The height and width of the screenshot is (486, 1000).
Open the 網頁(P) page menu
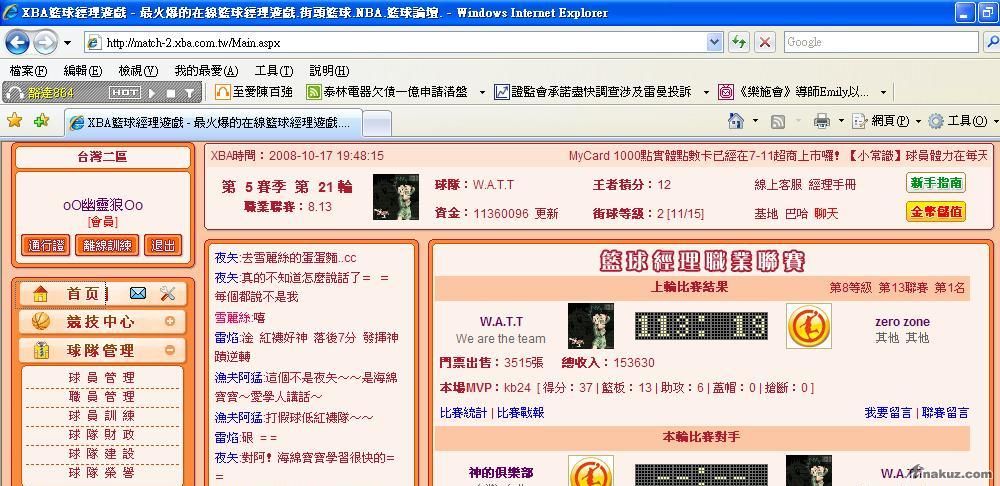pos(886,121)
